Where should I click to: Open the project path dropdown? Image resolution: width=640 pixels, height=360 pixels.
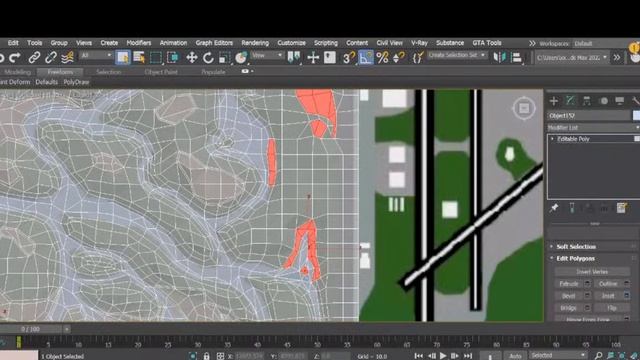[571, 58]
